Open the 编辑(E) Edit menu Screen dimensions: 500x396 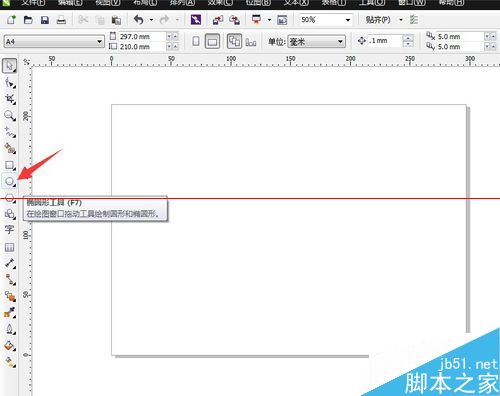[x=70, y=2]
